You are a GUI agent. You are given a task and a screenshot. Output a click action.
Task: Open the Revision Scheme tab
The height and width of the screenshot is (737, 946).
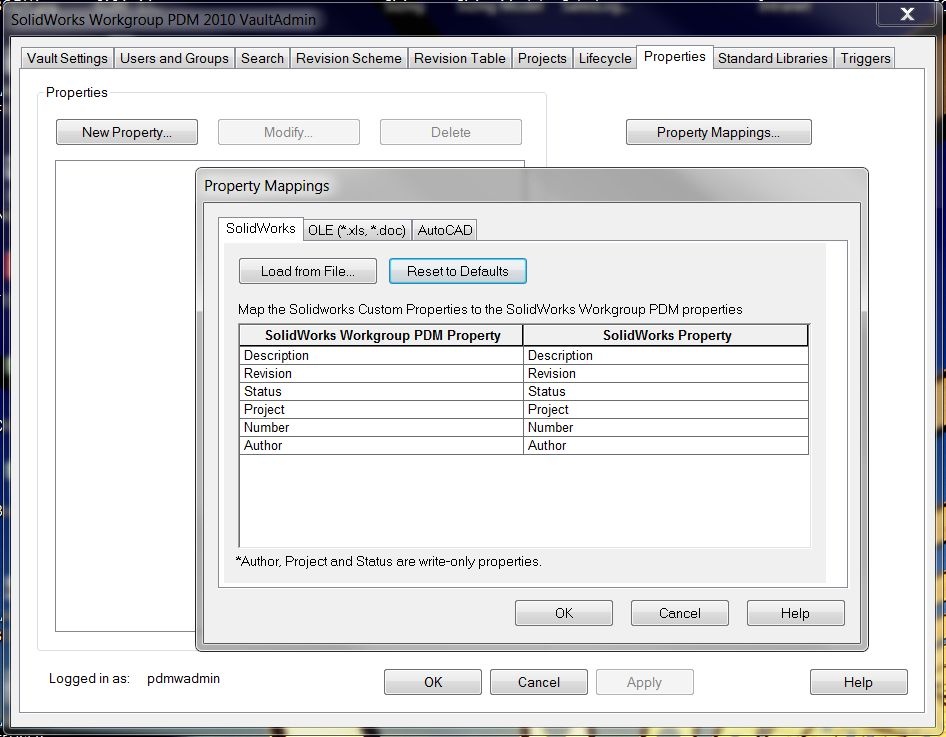[349, 59]
